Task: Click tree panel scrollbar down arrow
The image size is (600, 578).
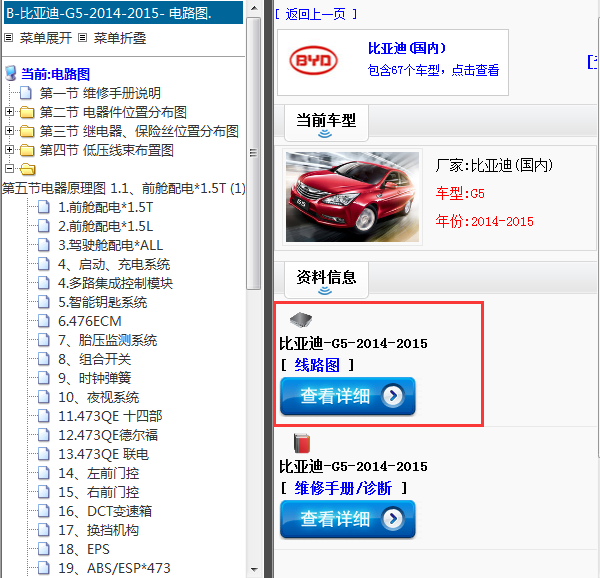Action: 254,570
